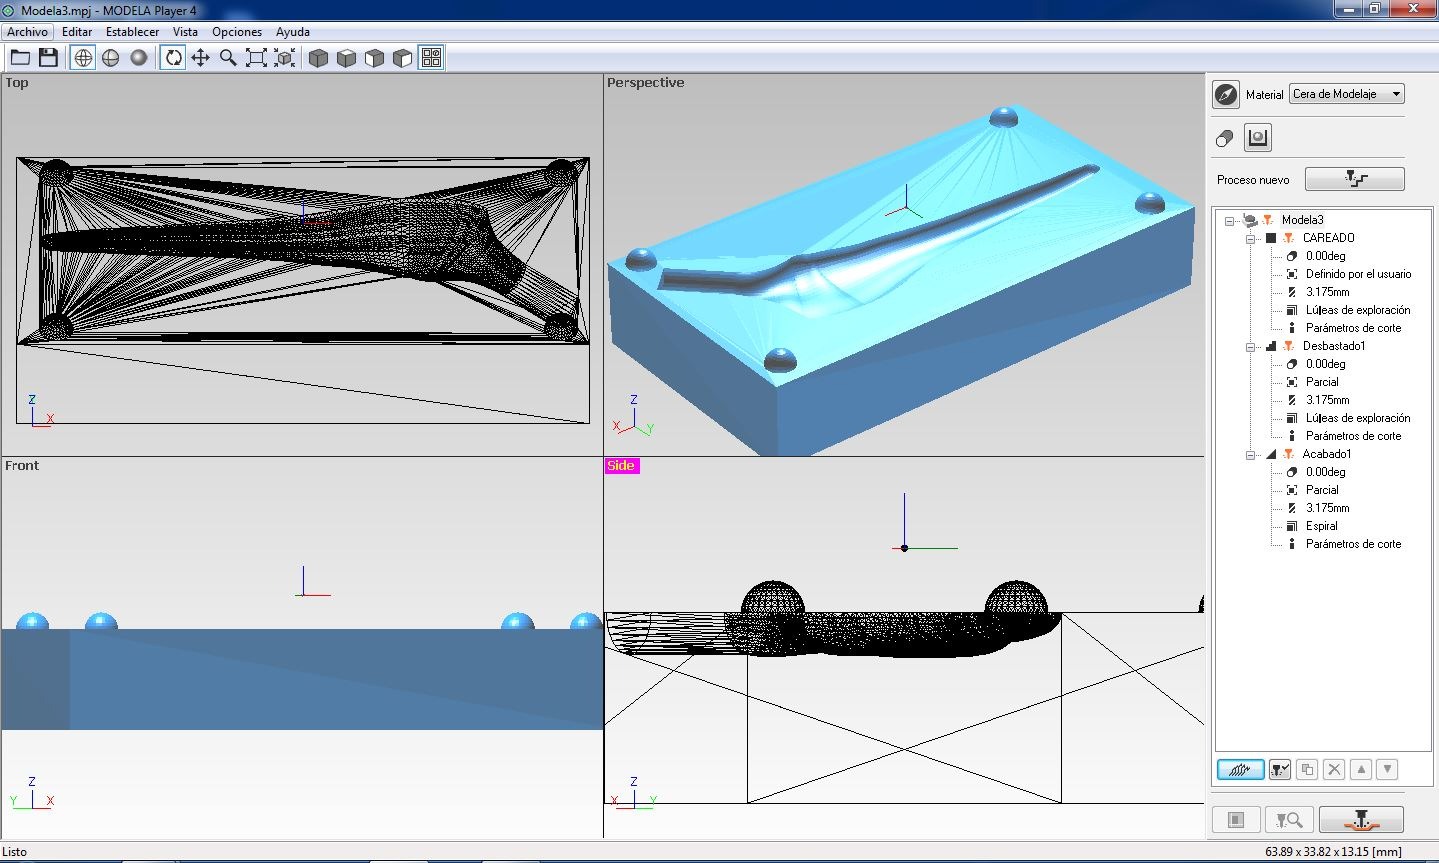Click the model-in-block modeling form icon
1439x863 pixels.
pos(1257,138)
